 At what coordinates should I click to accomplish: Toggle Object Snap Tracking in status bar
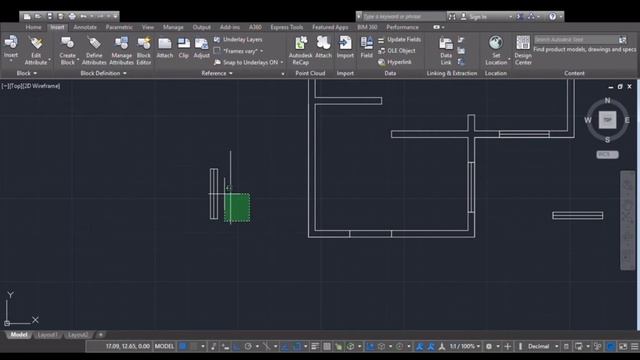pyautogui.click(x=285, y=347)
